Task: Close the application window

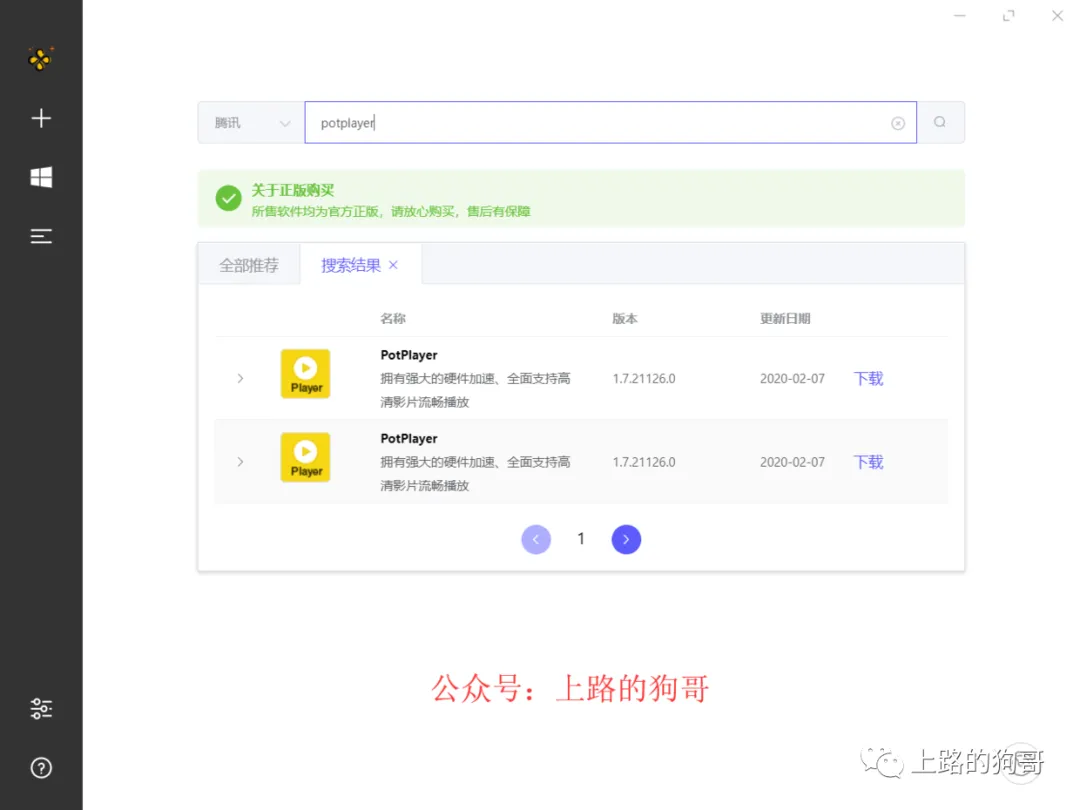Action: pyautogui.click(x=1057, y=15)
